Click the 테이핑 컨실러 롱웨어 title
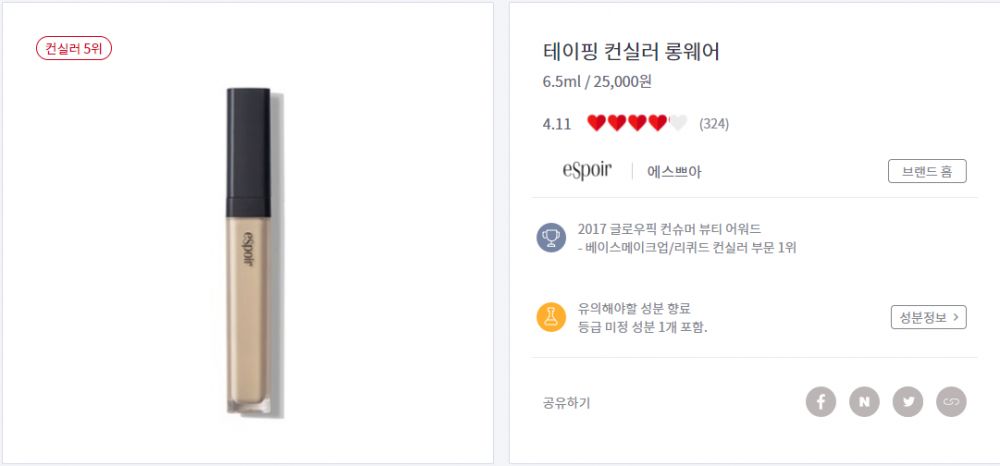 point(631,52)
